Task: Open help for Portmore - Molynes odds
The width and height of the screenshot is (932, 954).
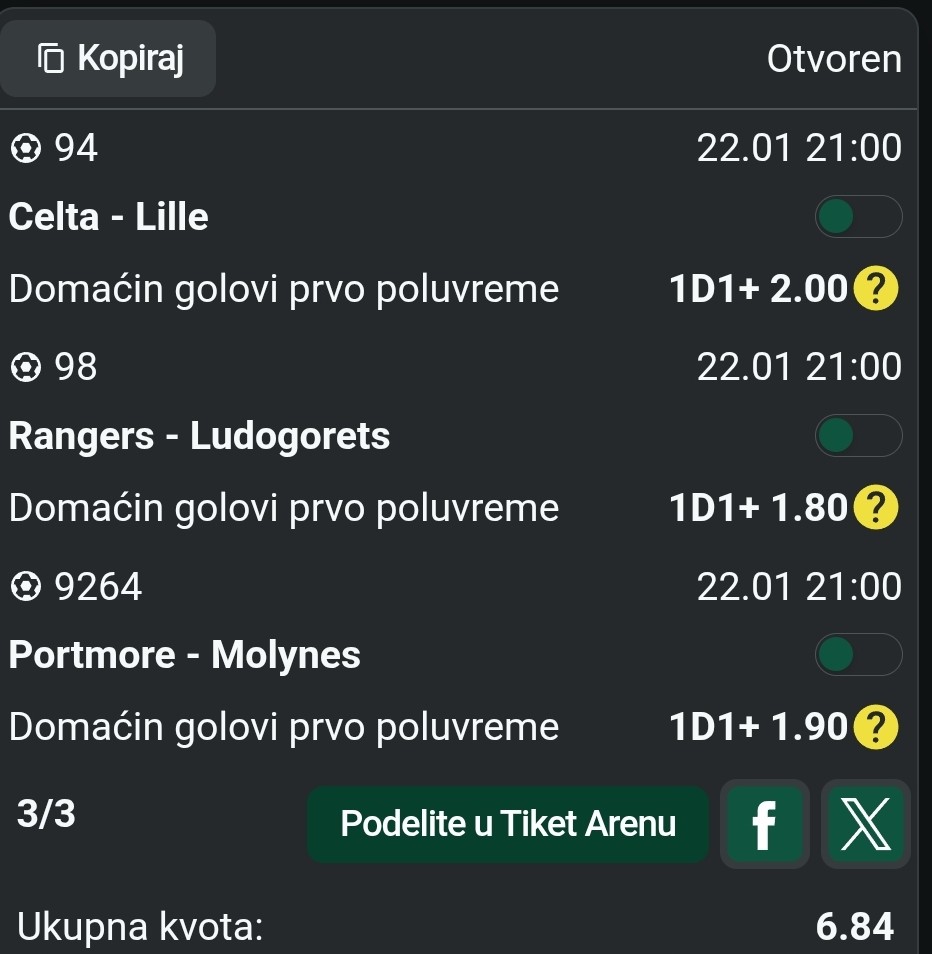Action: (x=877, y=727)
